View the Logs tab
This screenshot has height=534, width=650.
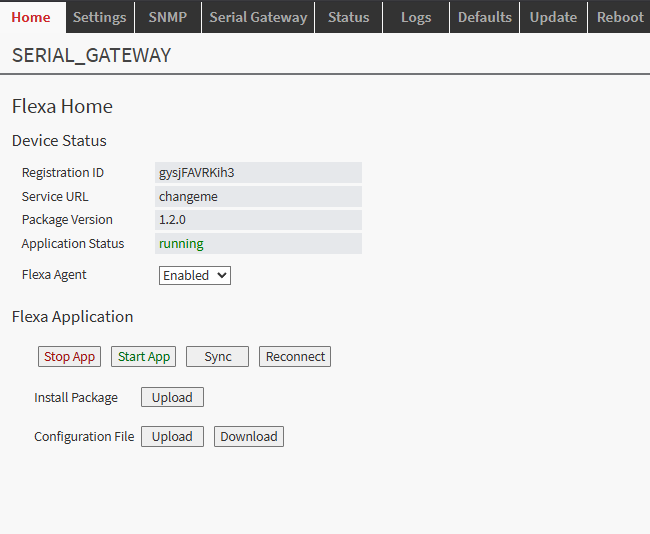[x=416, y=17]
